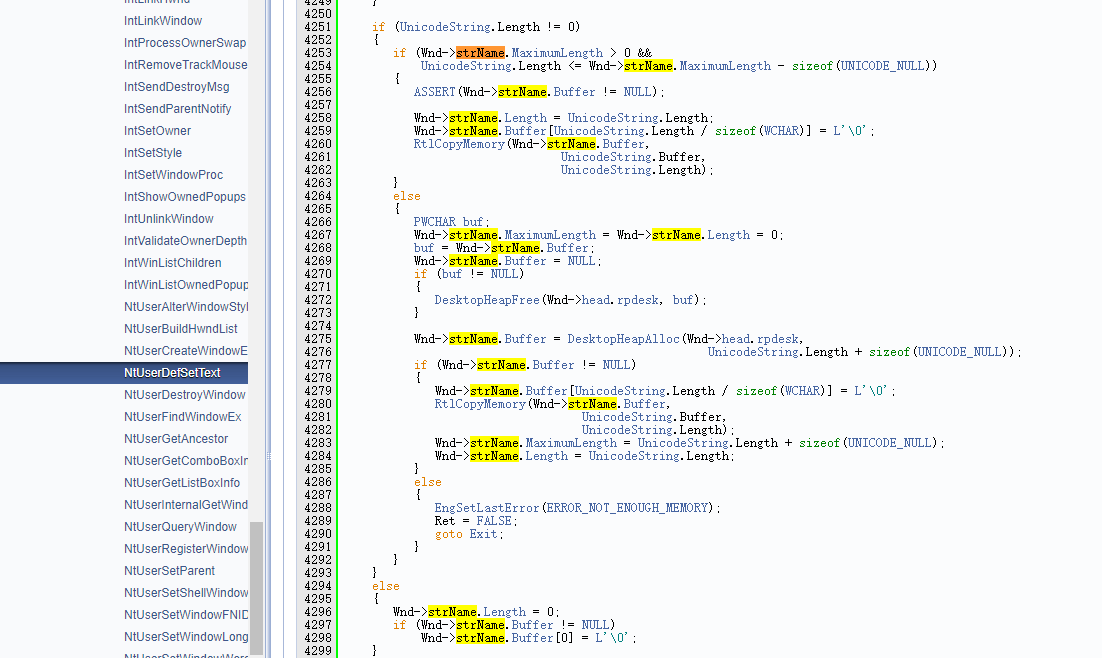This screenshot has width=1102, height=658.
Task: Click Ret variable on line 4289
Action: (445, 521)
